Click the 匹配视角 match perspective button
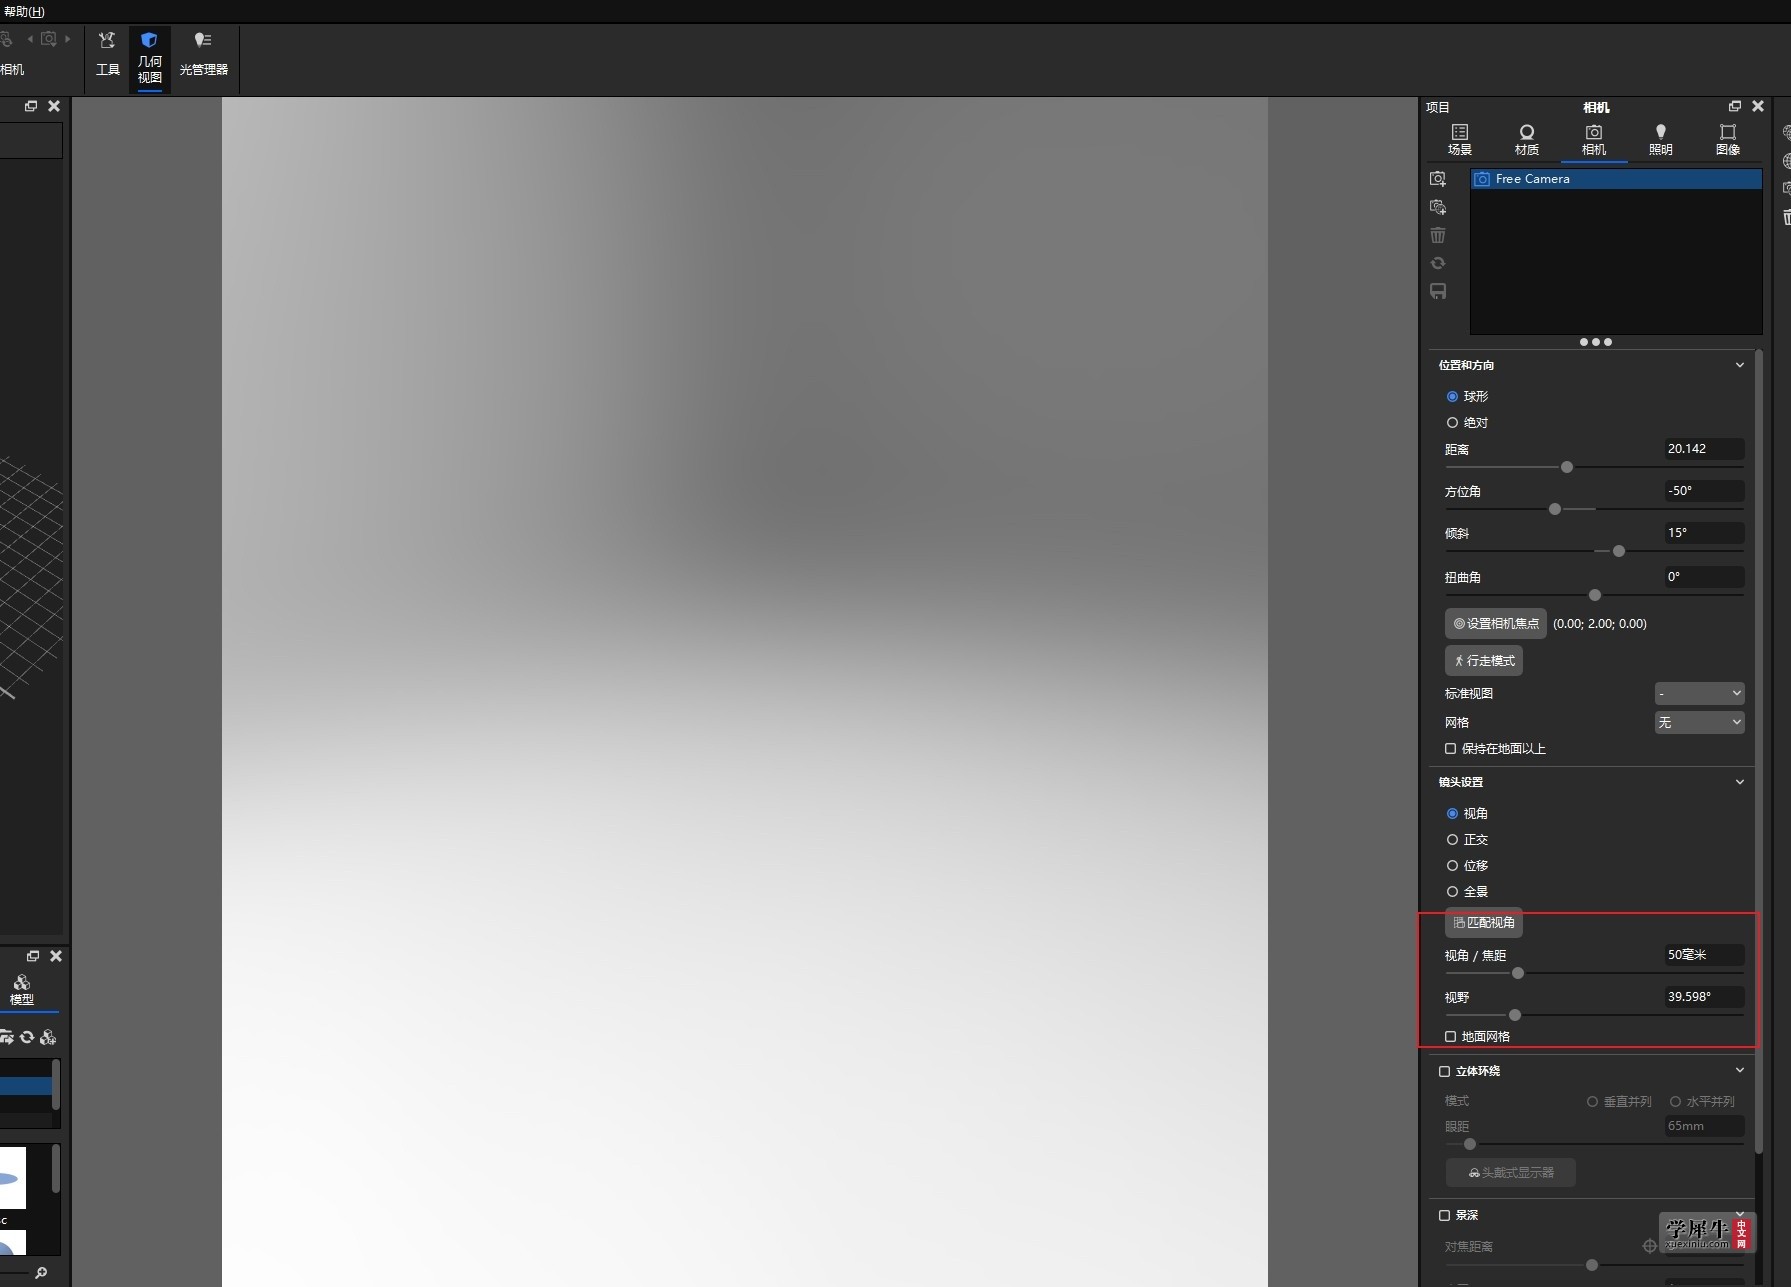This screenshot has height=1287, width=1791. [1484, 922]
